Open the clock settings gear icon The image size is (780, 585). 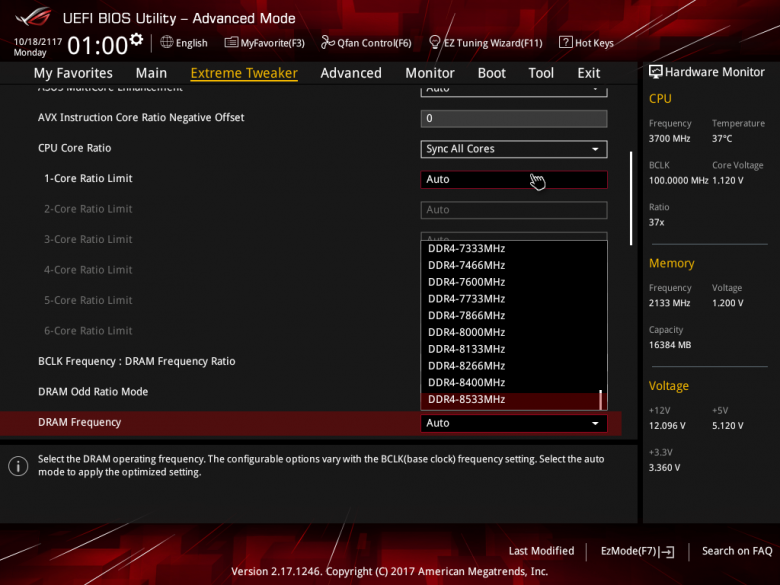tap(136, 39)
